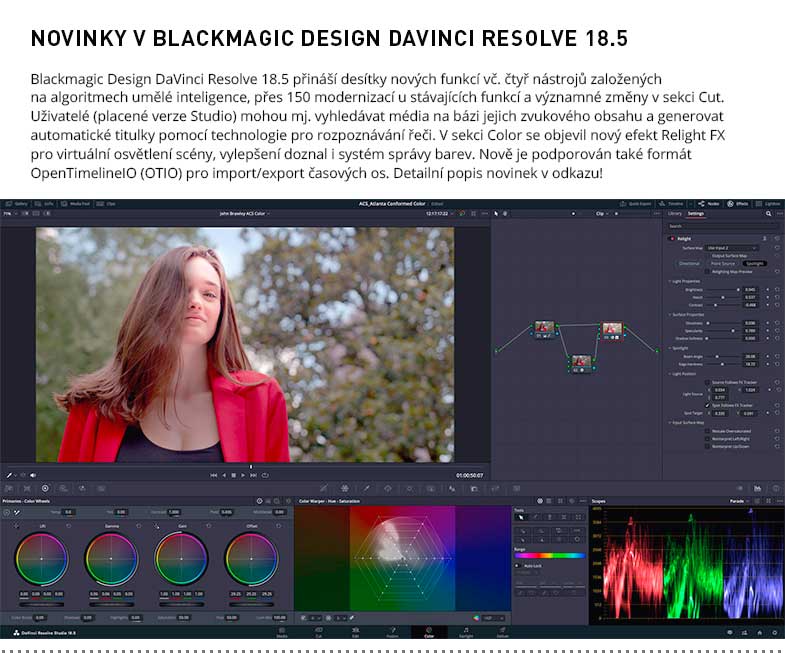The height and width of the screenshot is (653, 785).
Task: Open the Surface Map dropdown
Action: click(732, 248)
